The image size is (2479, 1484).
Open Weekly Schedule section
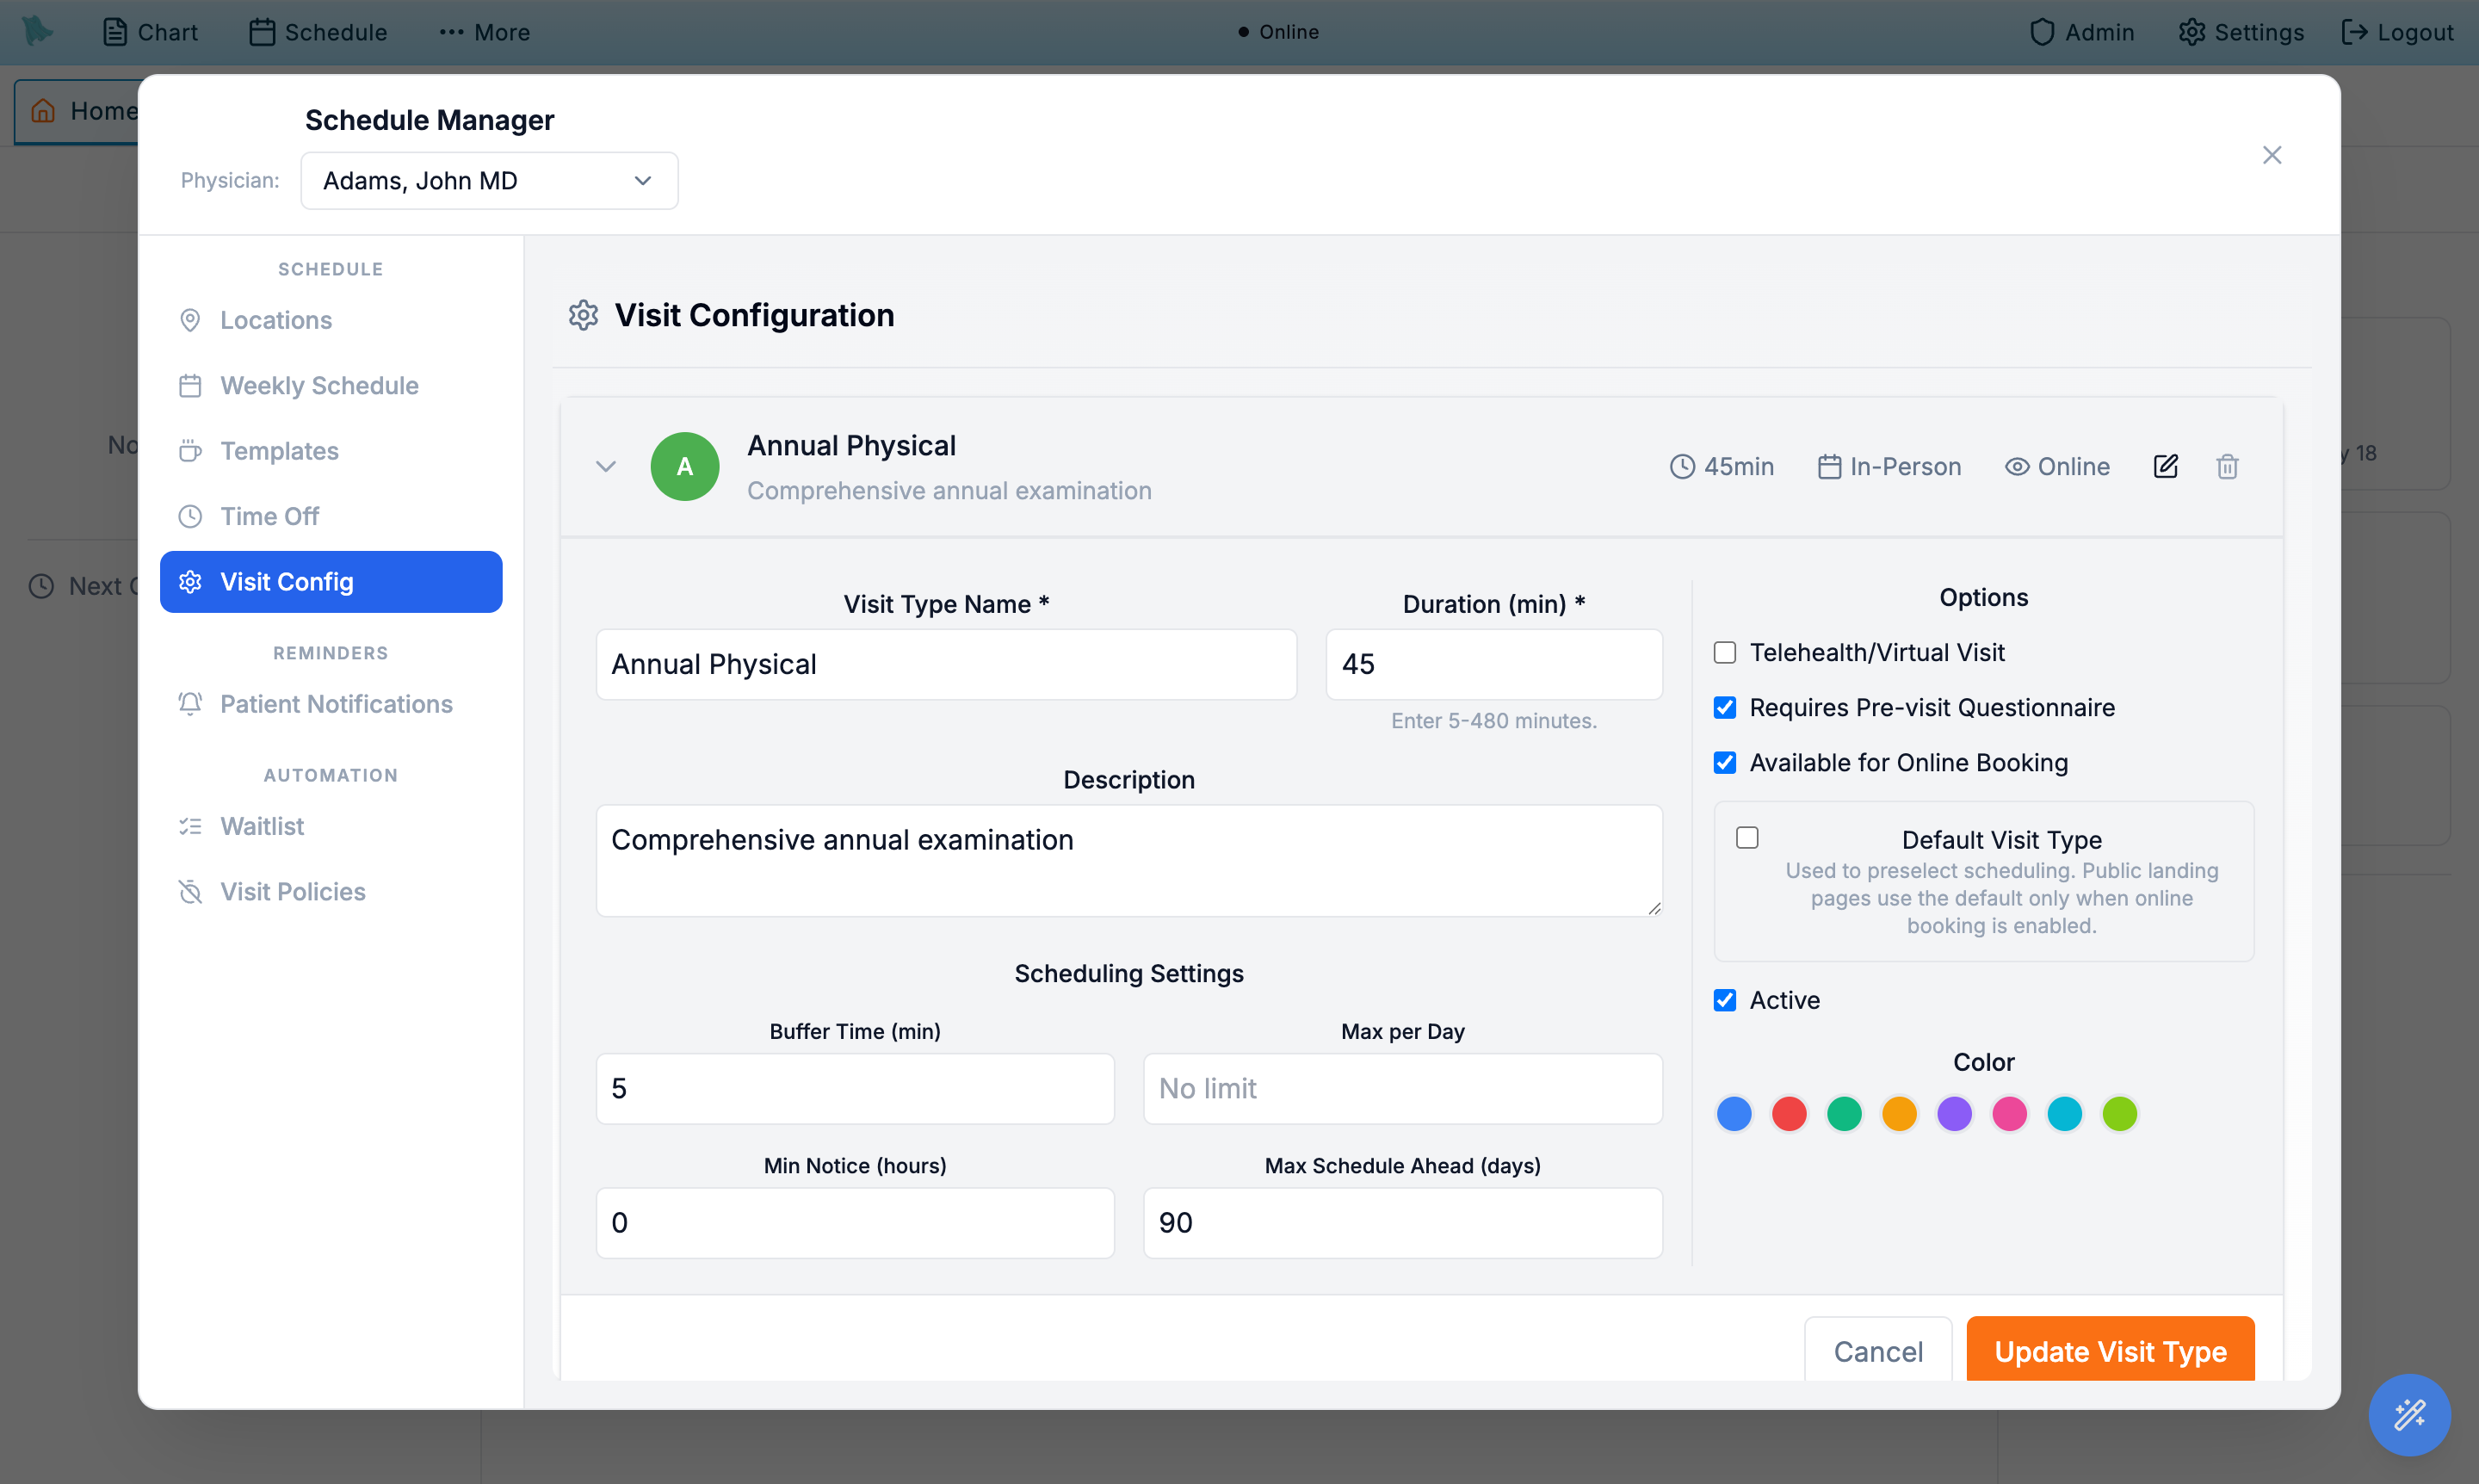[331, 386]
